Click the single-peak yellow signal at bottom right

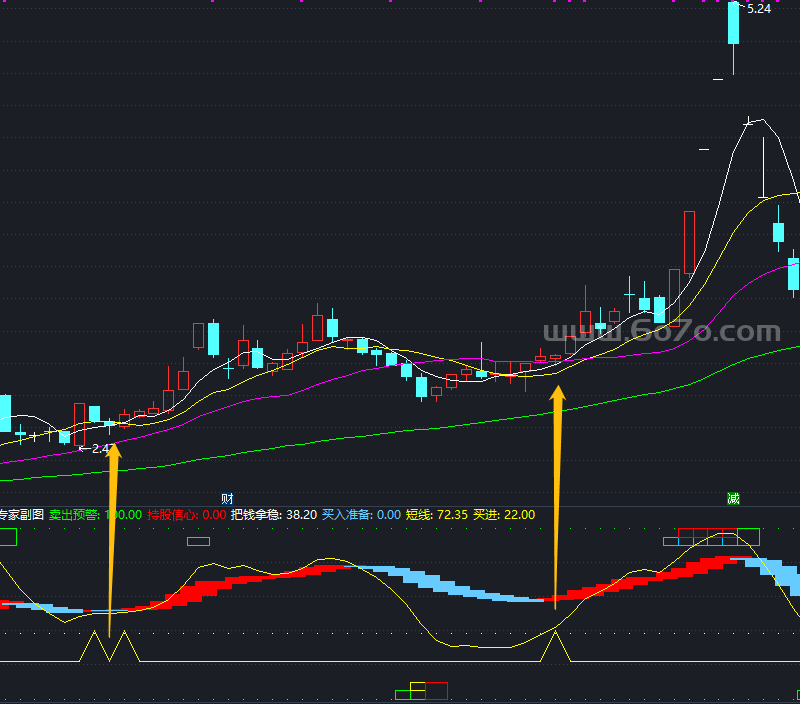point(557,648)
